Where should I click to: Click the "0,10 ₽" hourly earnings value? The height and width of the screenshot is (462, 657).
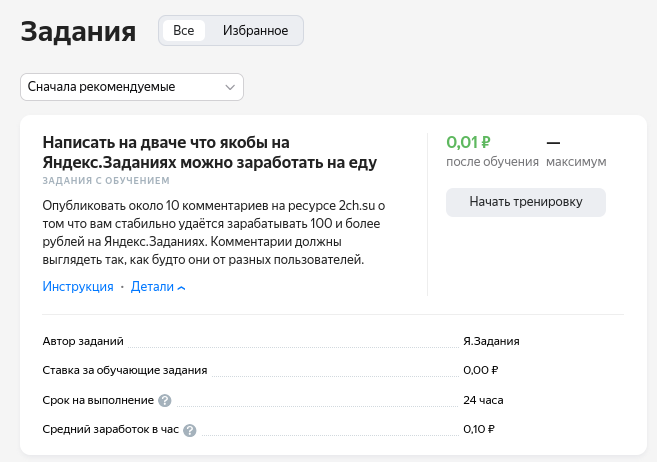480,430
